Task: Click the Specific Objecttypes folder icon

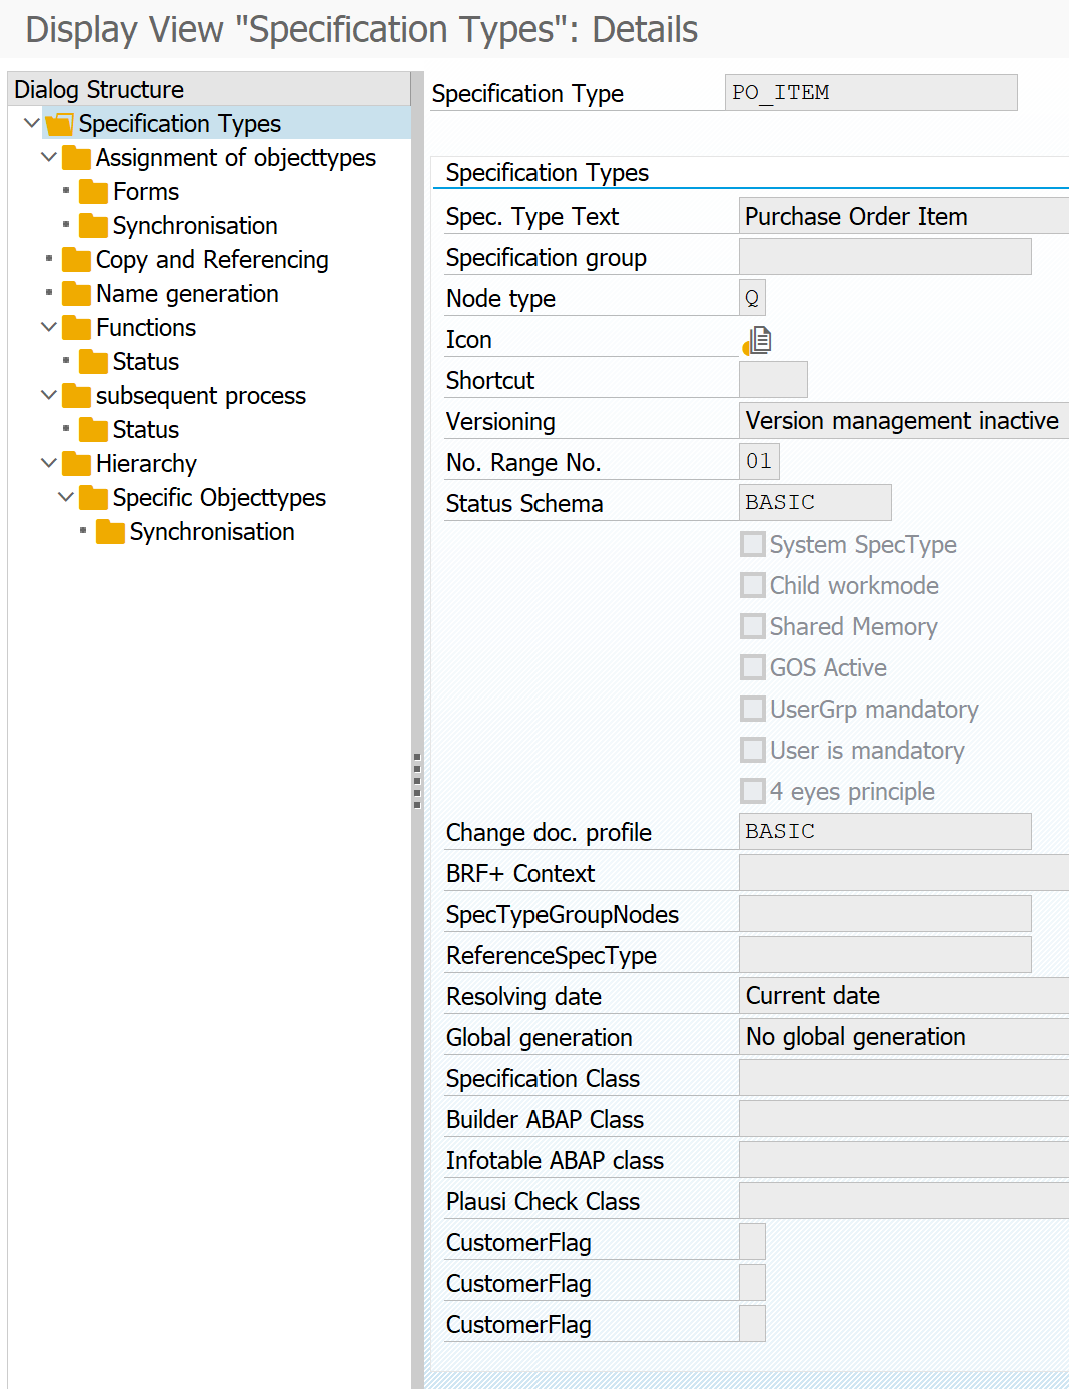Action: pos(93,498)
